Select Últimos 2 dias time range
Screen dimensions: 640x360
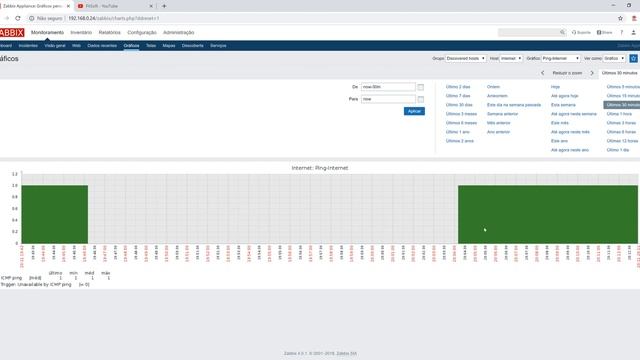click(x=458, y=87)
